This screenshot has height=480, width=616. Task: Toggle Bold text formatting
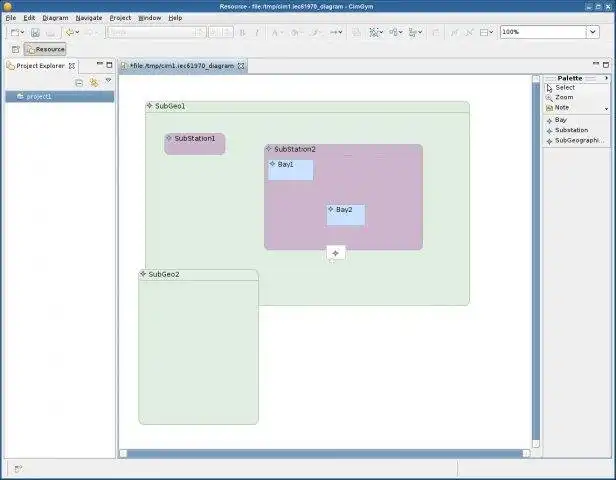pyautogui.click(x=242, y=33)
